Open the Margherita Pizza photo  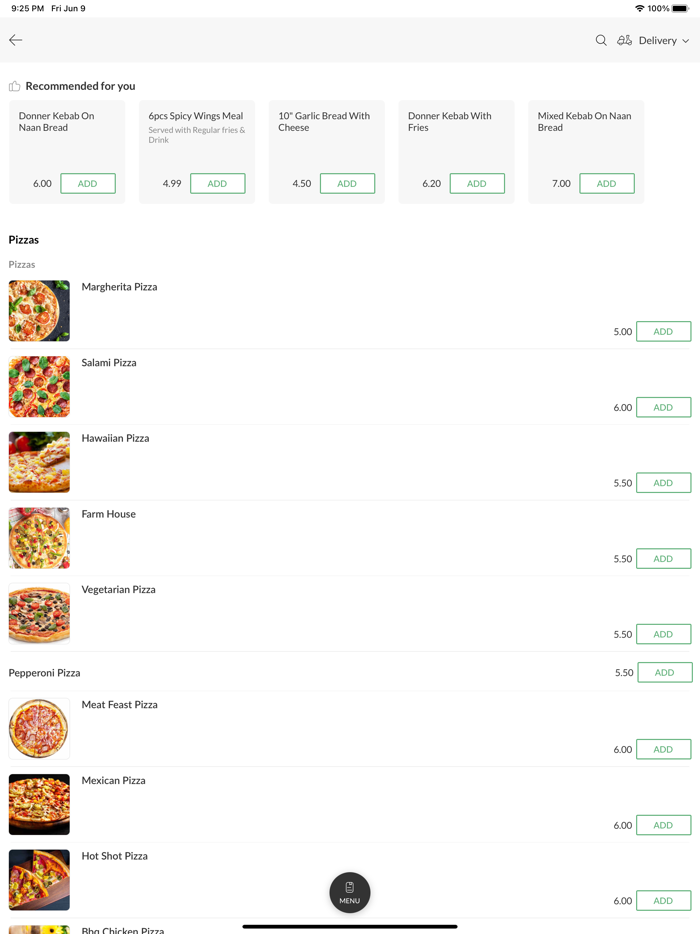pos(38,310)
